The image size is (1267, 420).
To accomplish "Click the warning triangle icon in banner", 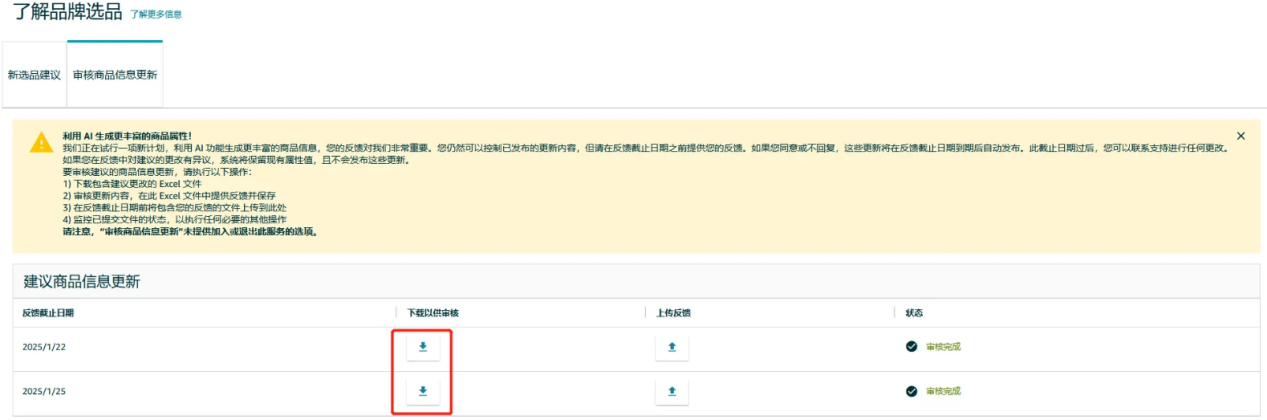I will pos(41,141).
